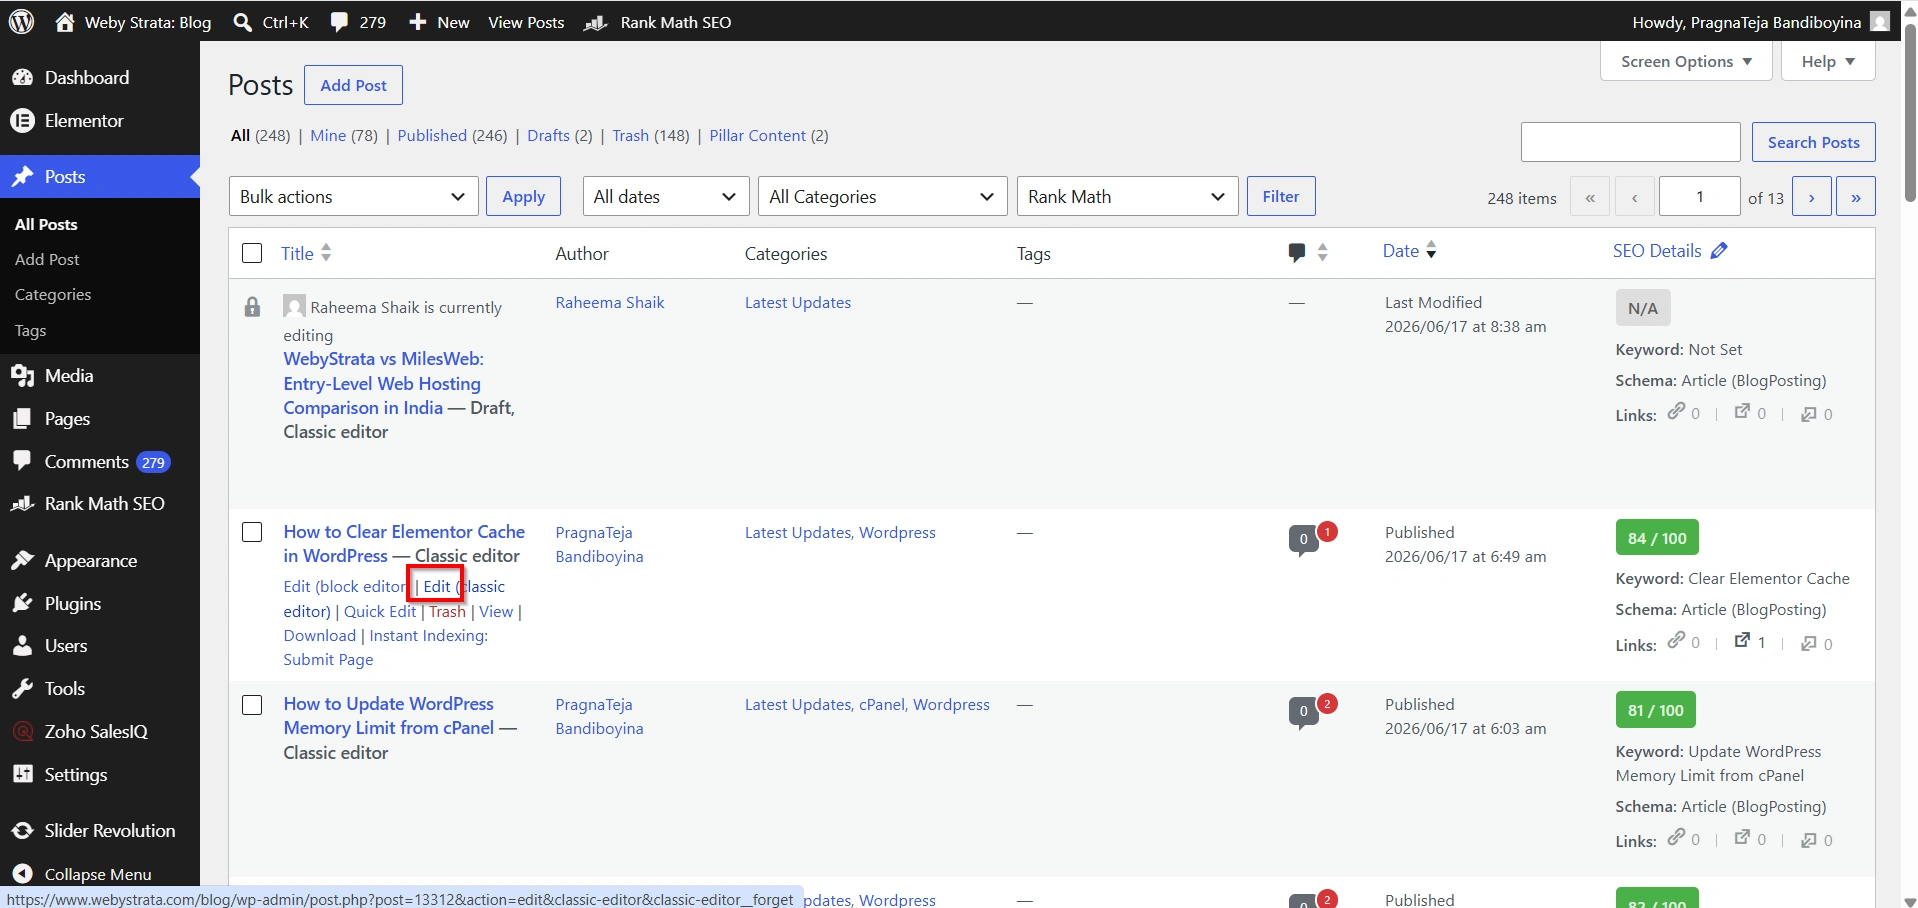Open the Dashboard sidebar icon
The width and height of the screenshot is (1918, 908).
(22, 78)
